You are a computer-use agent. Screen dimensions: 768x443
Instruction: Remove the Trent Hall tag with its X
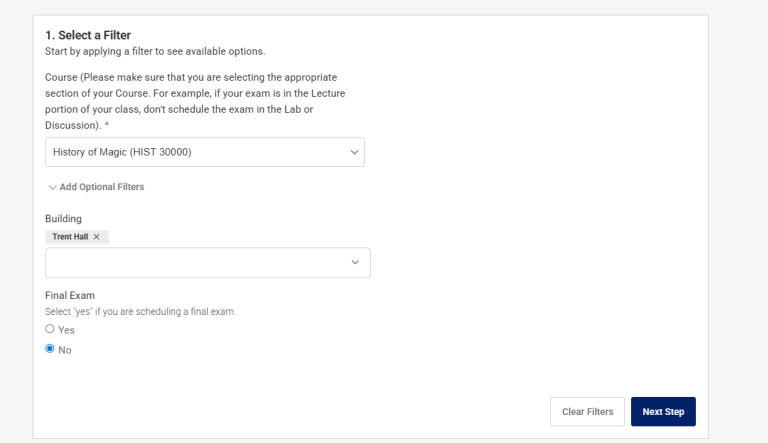(97, 237)
